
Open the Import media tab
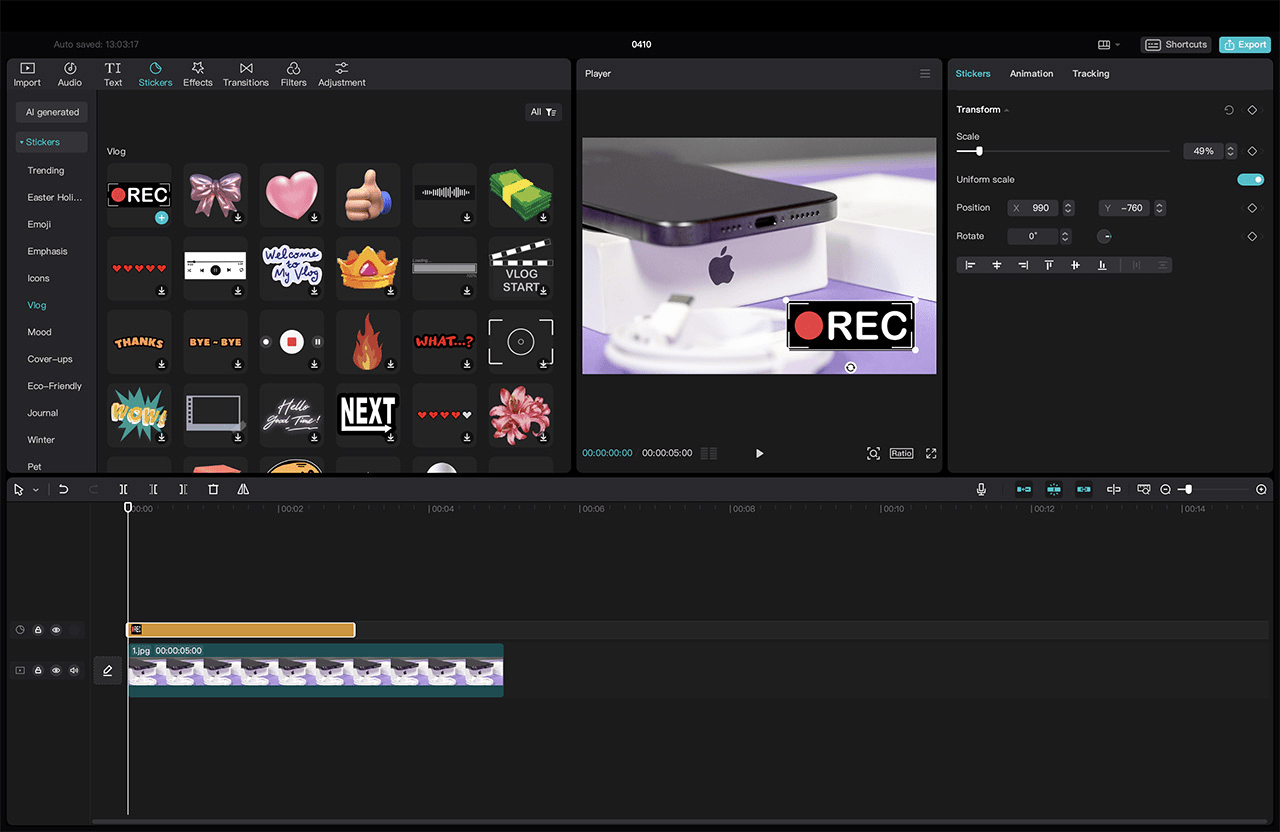(x=27, y=74)
